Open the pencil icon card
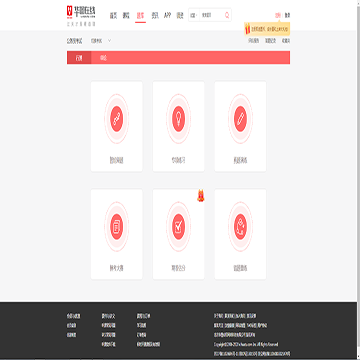Screen dimensions: 360x360 (x=240, y=126)
